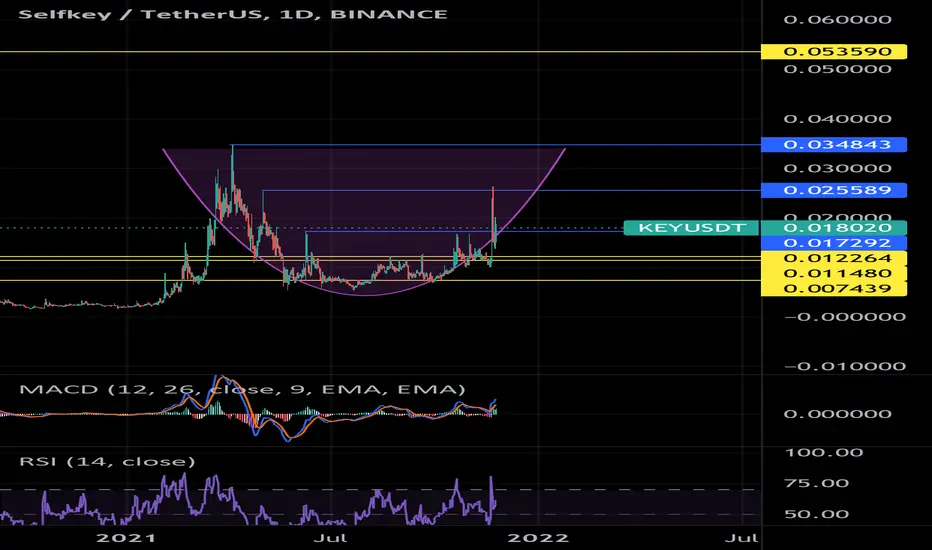The image size is (932, 550).
Task: Click the 0.018020 current price label
Action: pos(834,228)
